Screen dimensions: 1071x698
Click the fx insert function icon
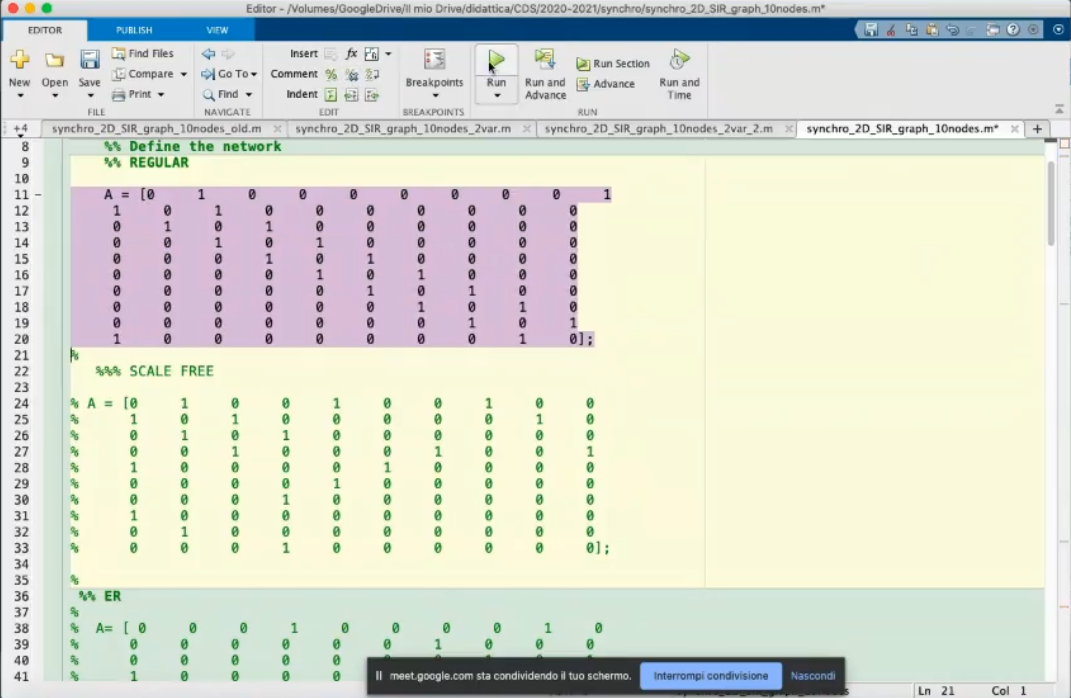tap(352, 54)
